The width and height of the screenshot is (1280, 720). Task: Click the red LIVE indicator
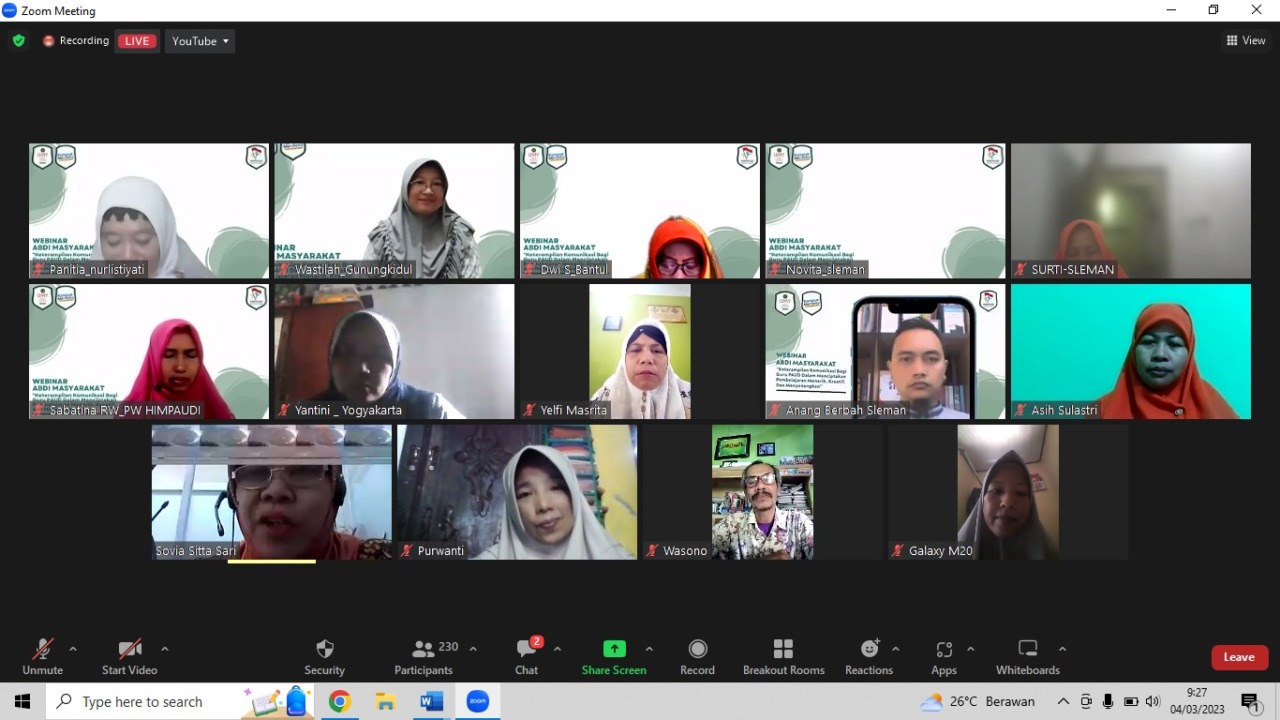click(x=137, y=41)
